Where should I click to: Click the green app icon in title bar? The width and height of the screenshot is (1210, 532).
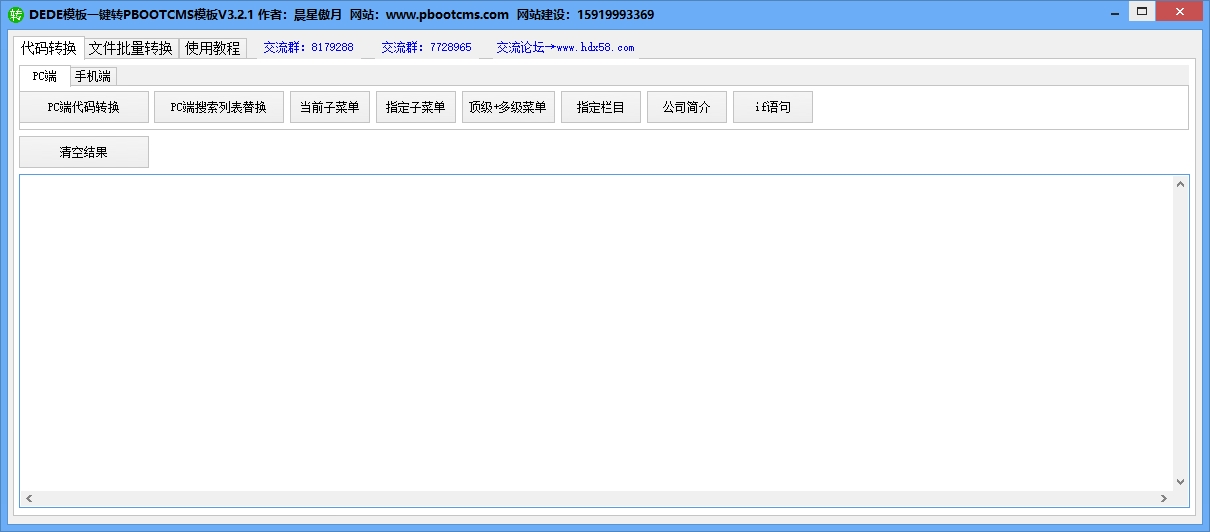(x=15, y=15)
